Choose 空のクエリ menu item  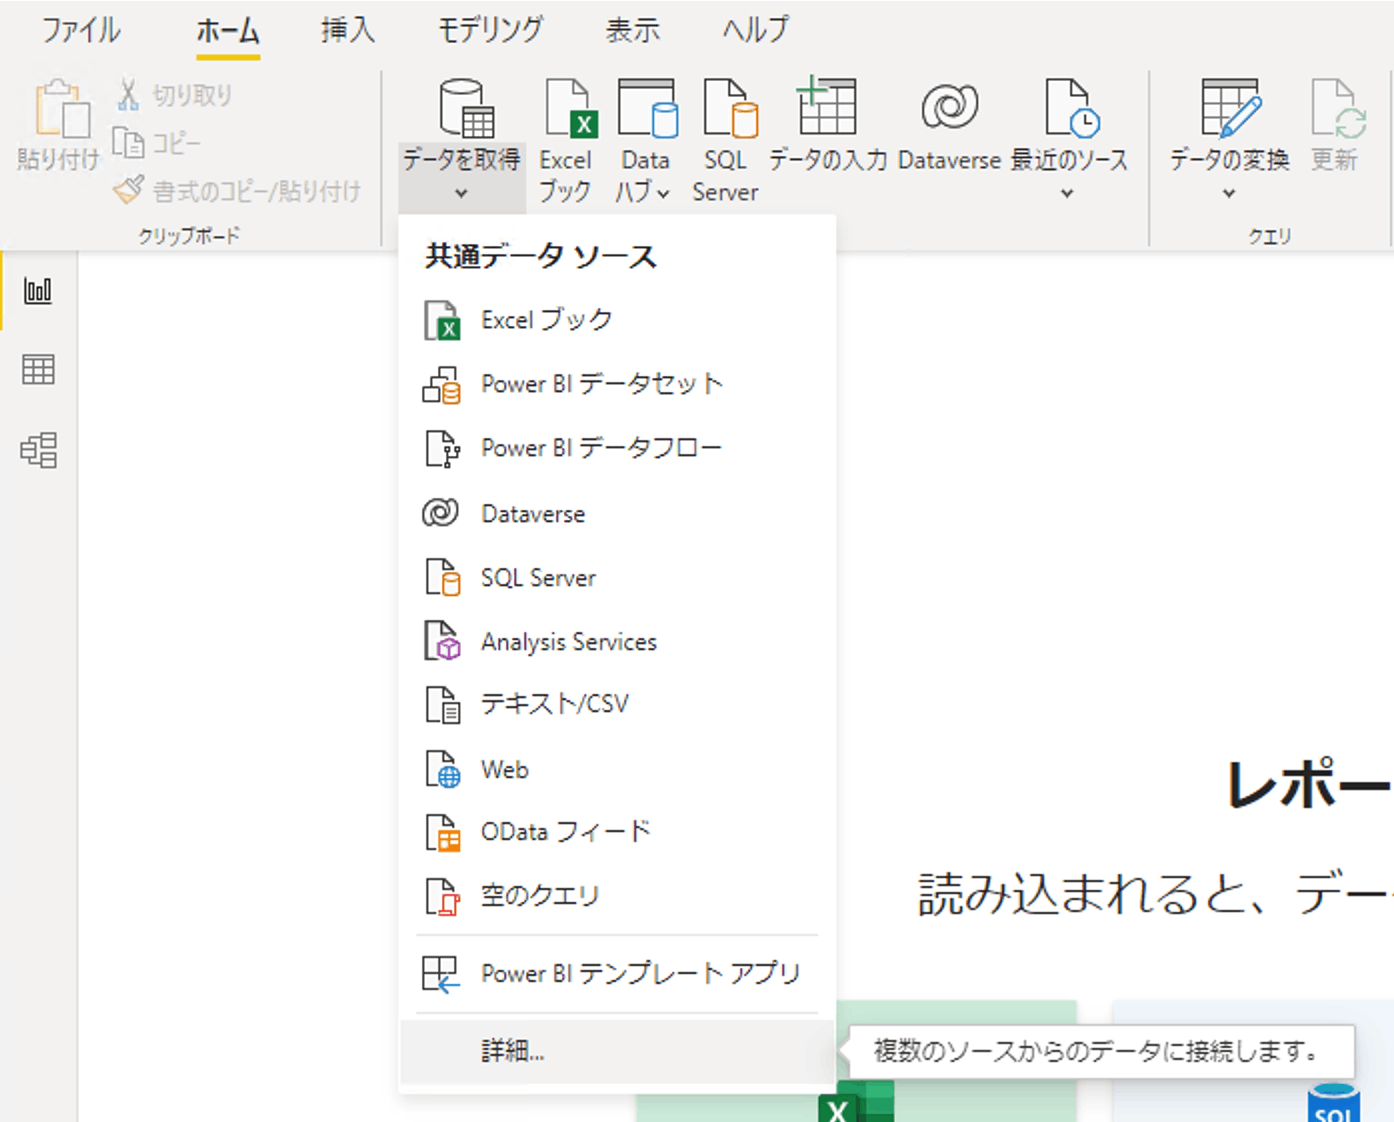(617, 895)
